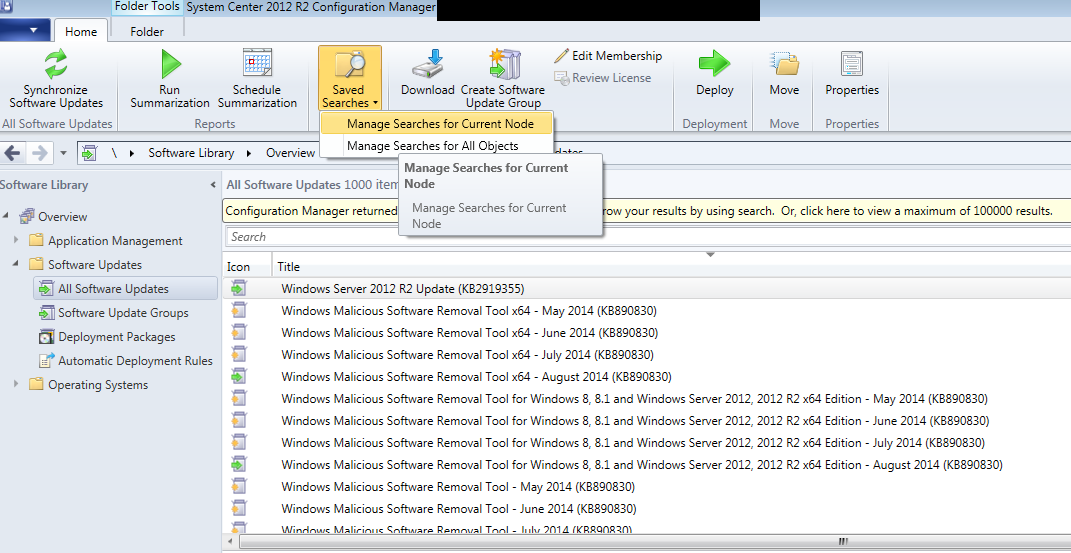Open the Saved Searches dropdown
The width and height of the screenshot is (1071, 553).
pos(350,79)
